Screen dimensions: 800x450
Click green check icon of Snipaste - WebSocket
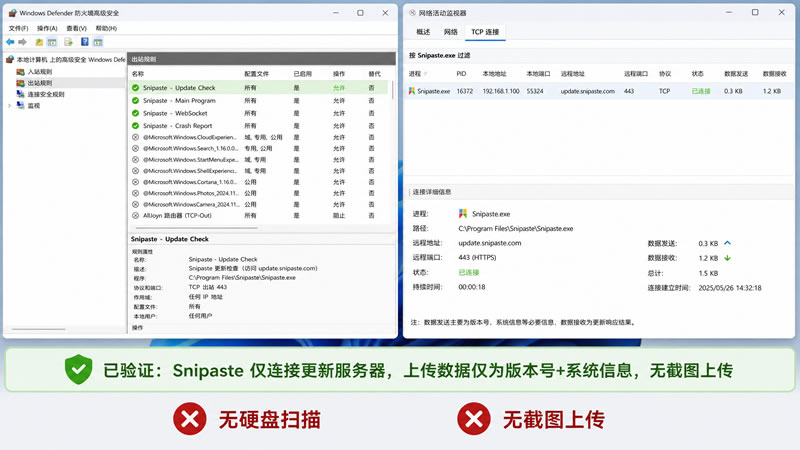click(x=135, y=113)
